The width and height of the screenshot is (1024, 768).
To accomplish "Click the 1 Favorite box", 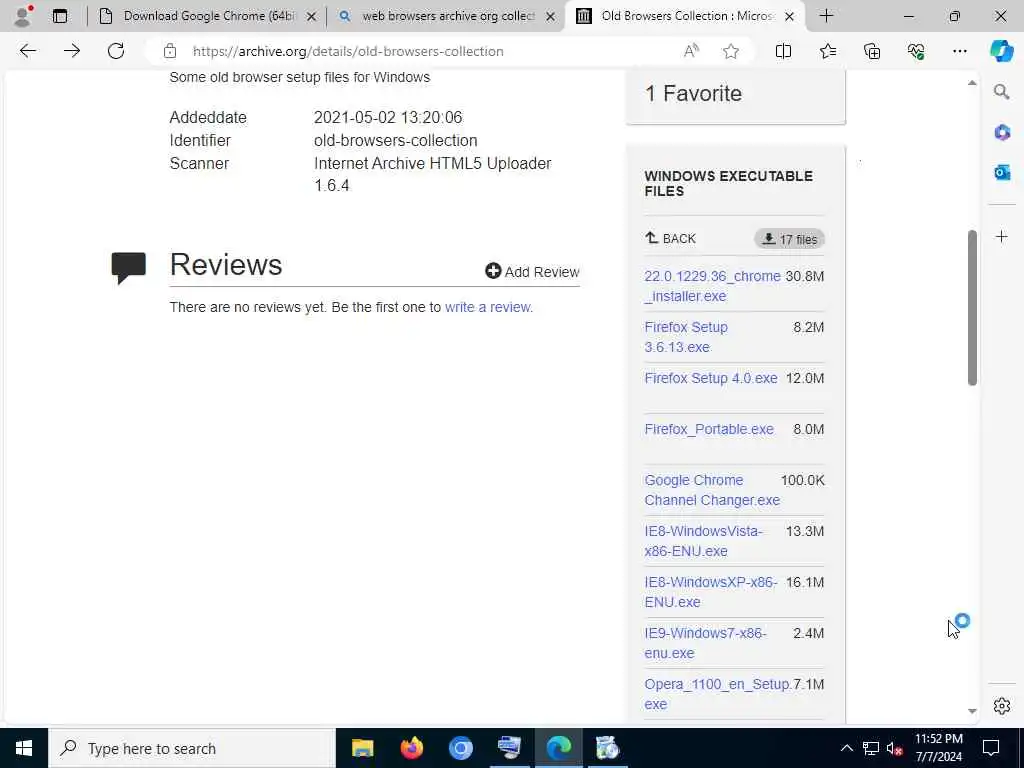I will 735,96.
